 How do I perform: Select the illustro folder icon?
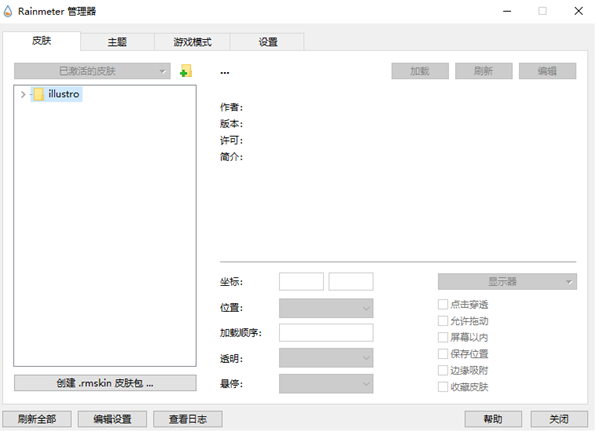coord(38,94)
